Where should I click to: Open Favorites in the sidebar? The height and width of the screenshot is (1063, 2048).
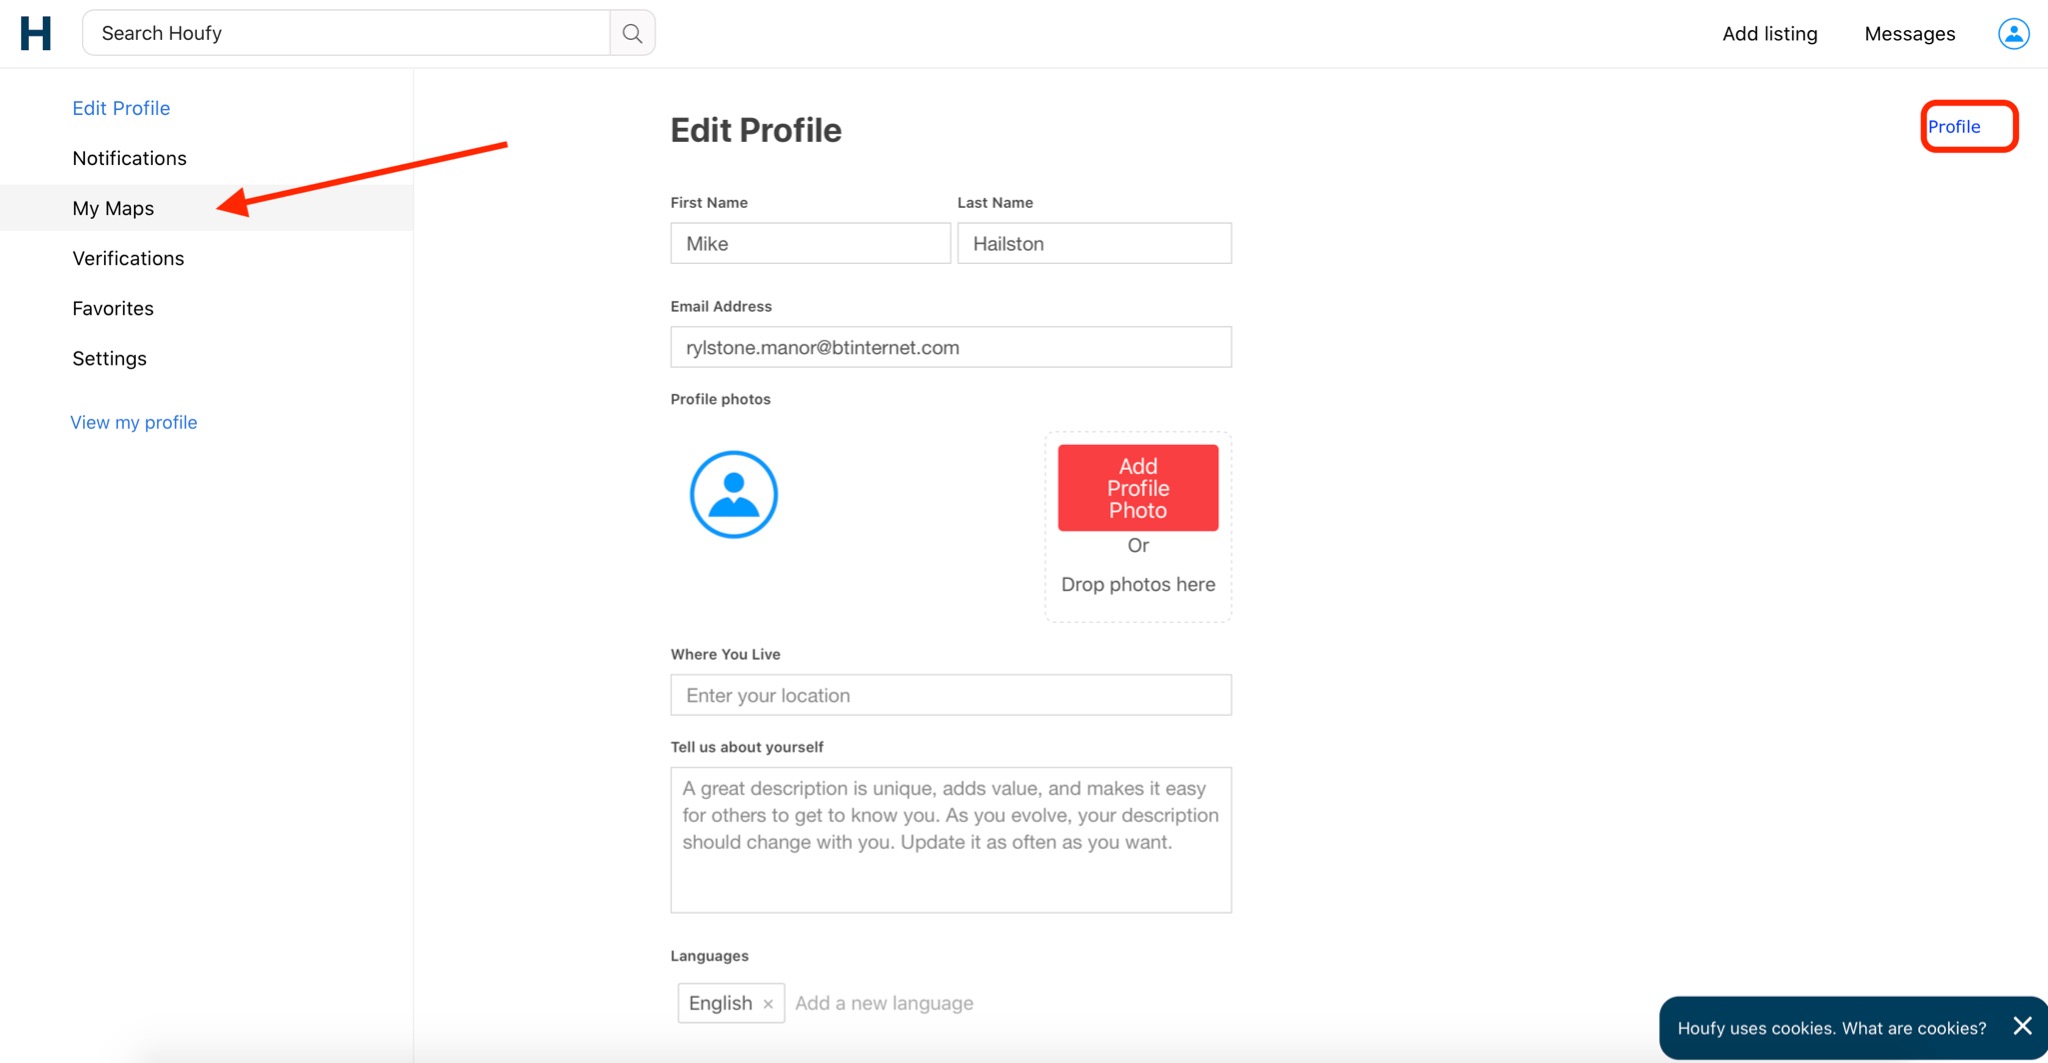(x=113, y=308)
